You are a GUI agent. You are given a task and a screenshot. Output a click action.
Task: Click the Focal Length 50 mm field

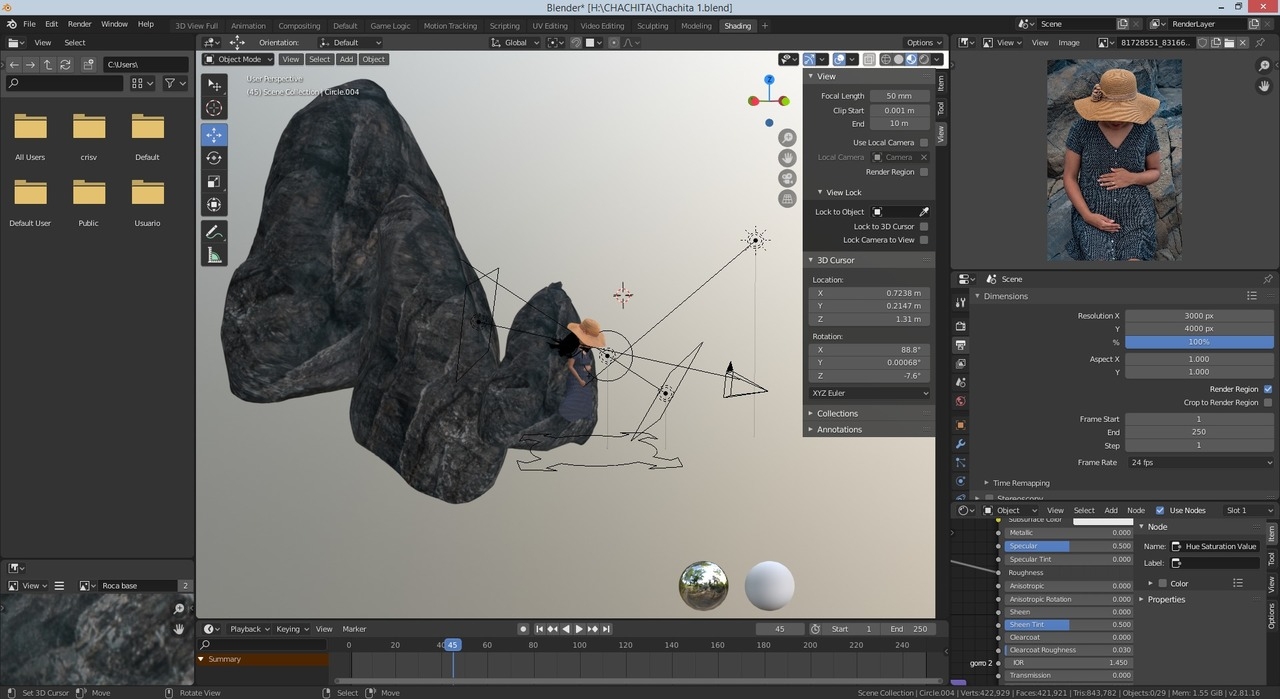tap(899, 96)
